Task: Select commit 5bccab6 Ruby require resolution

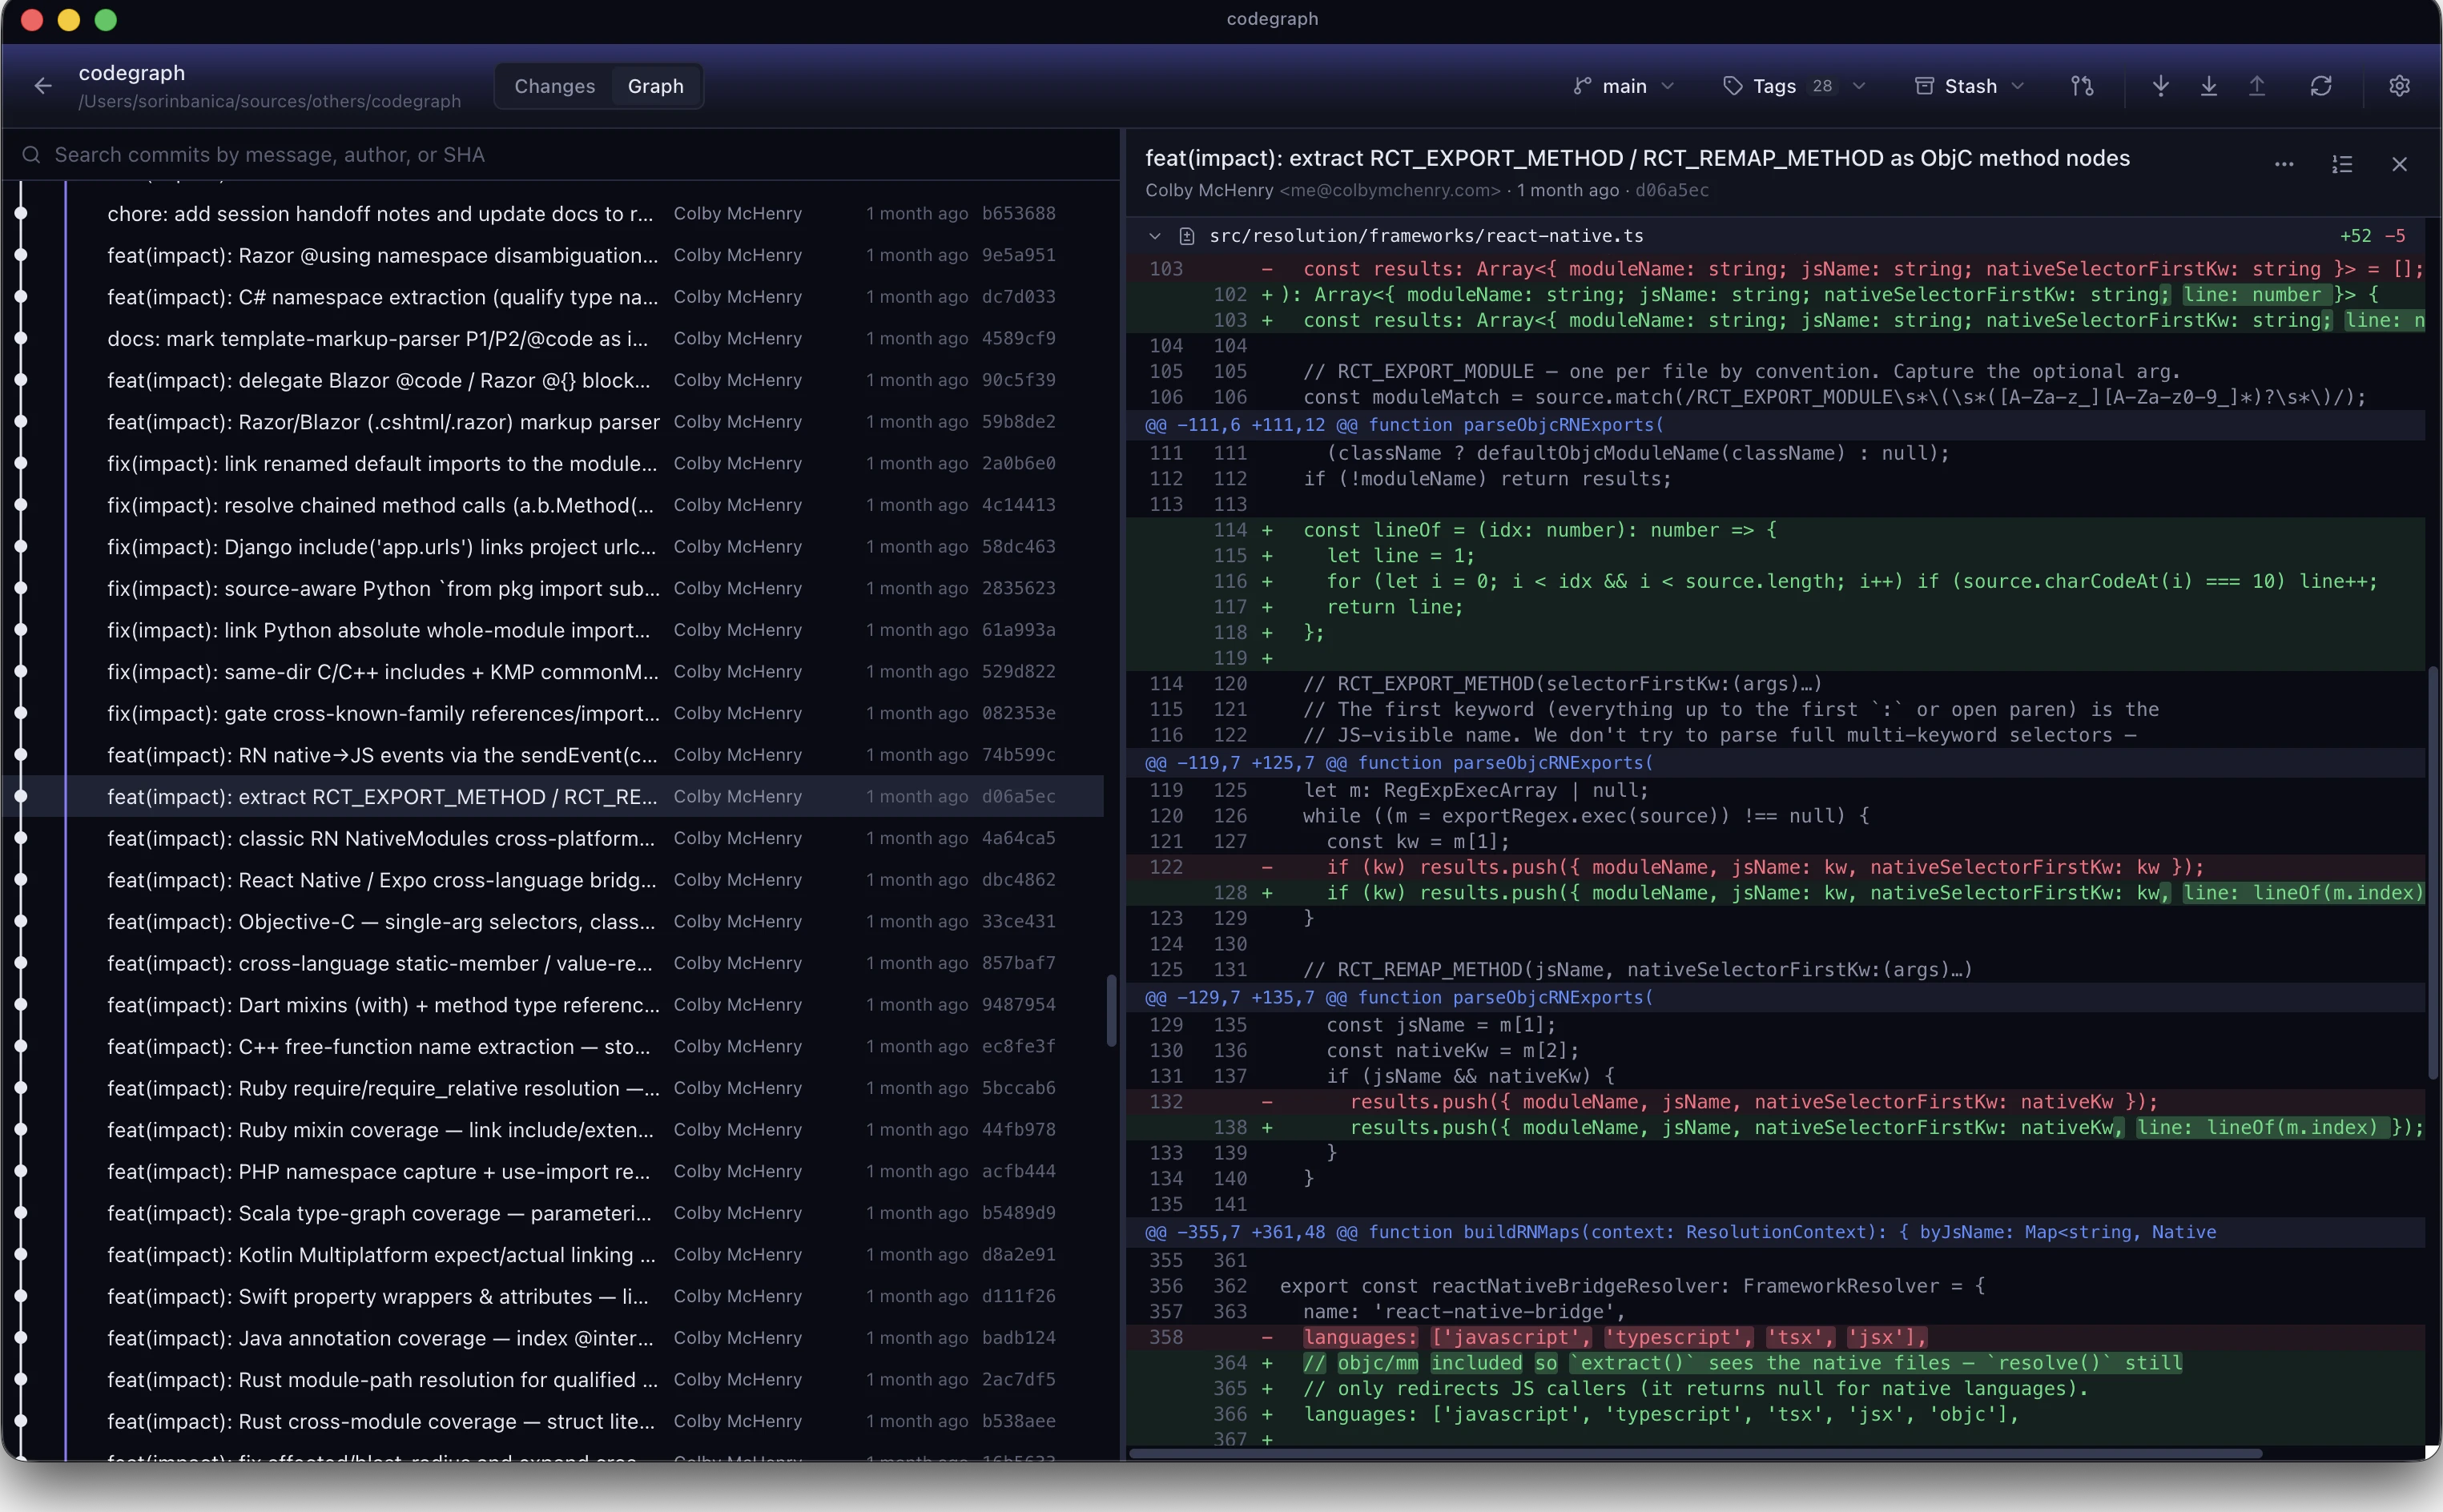Action: tap(552, 1088)
